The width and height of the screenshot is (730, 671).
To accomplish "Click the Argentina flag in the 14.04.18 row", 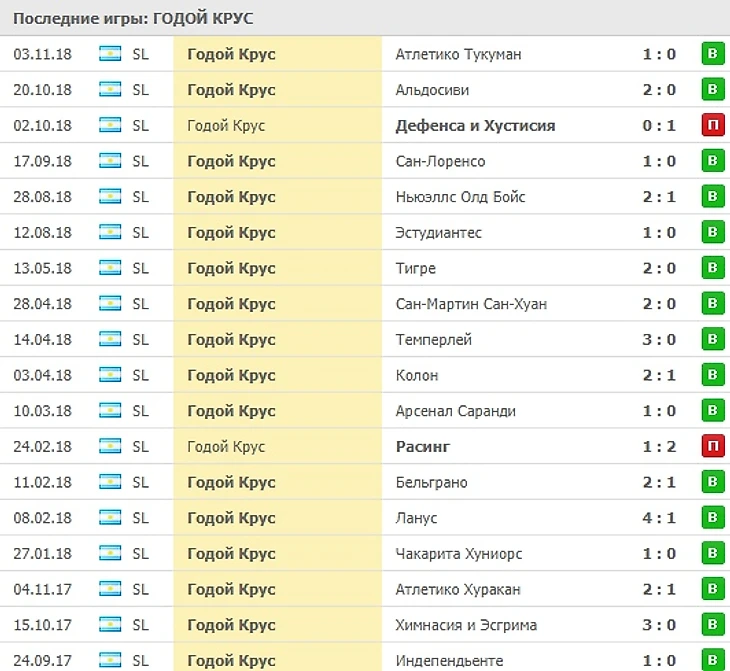I will (x=110, y=340).
